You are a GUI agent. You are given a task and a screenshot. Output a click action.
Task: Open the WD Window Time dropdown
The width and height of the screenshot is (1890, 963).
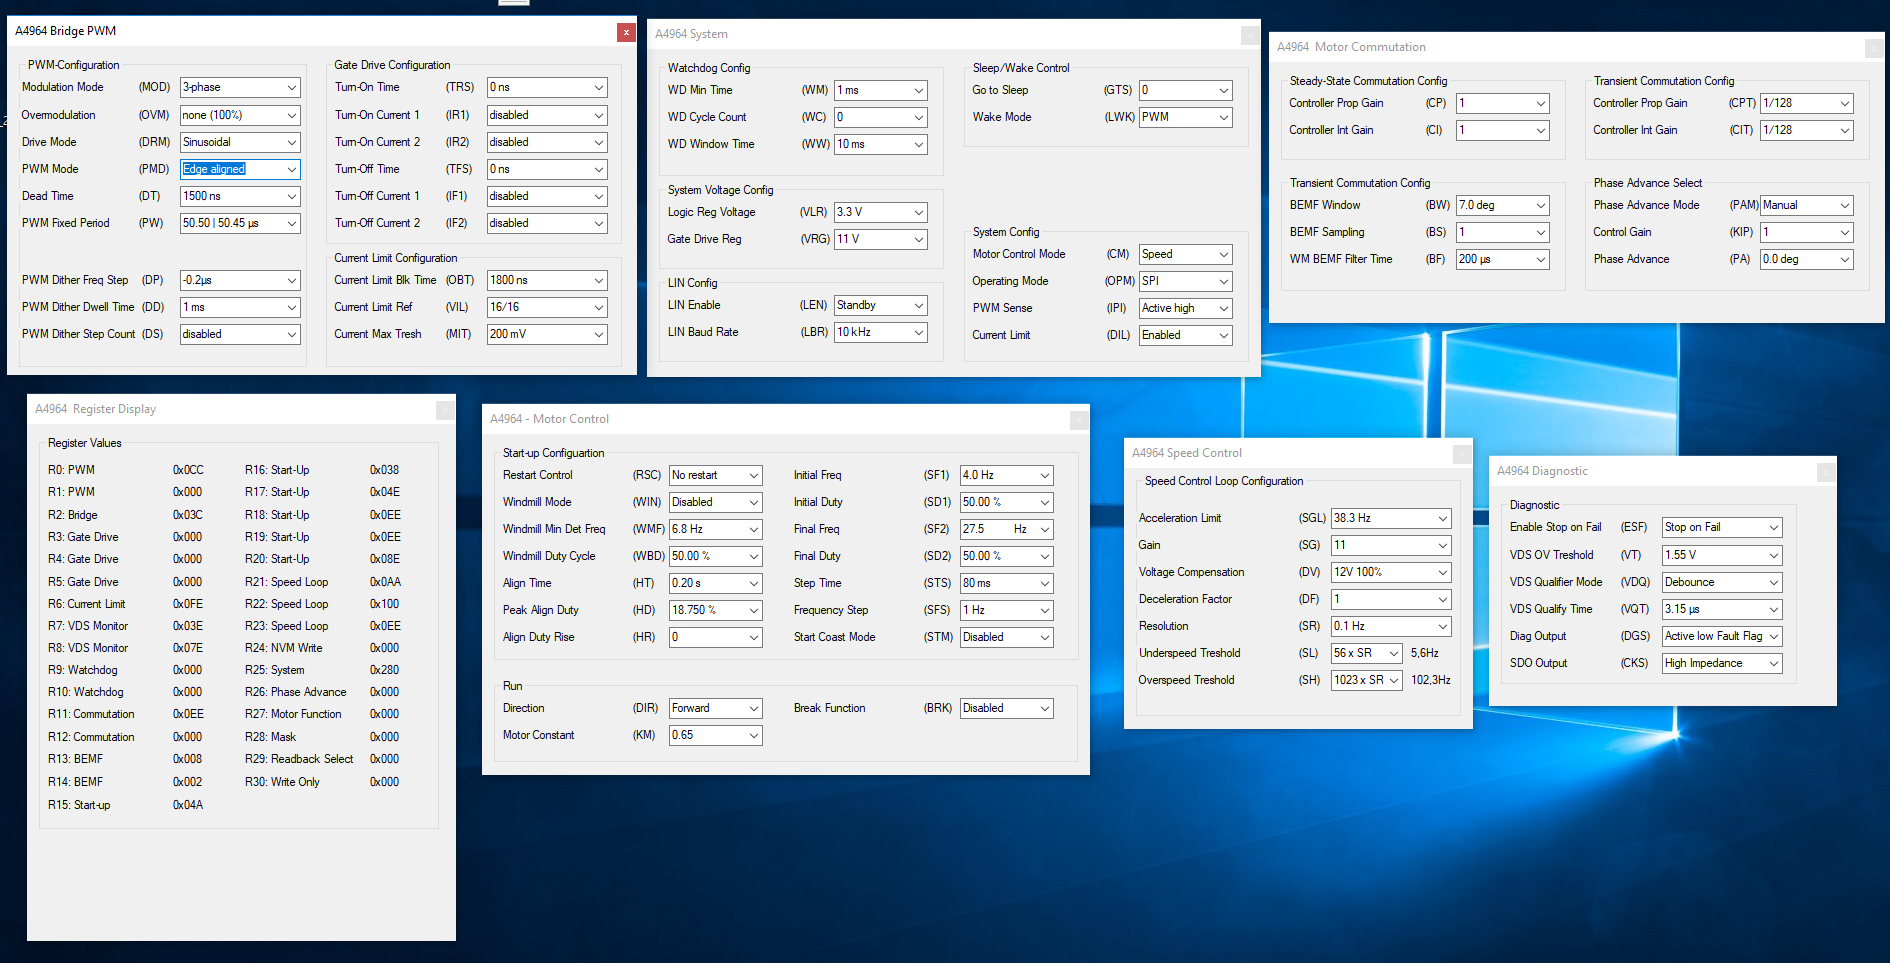(x=881, y=144)
